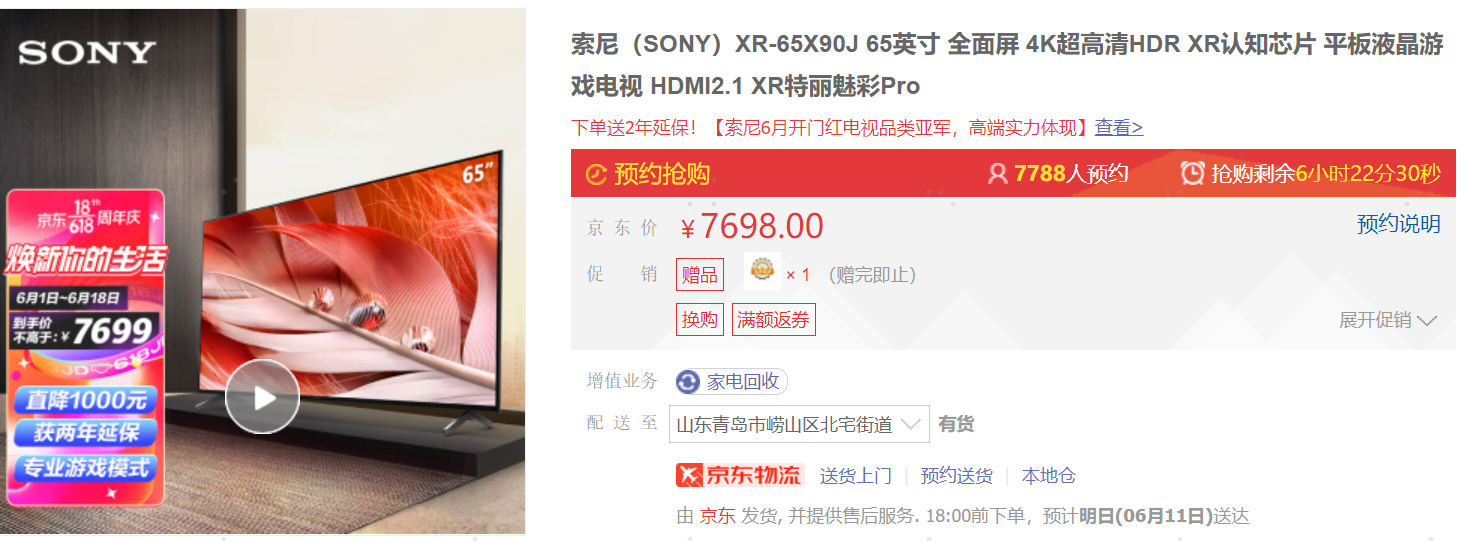Open the 山东青岛市崂山区北宅街道 delivery address dropdown
The height and width of the screenshot is (541, 1476).
[799, 424]
